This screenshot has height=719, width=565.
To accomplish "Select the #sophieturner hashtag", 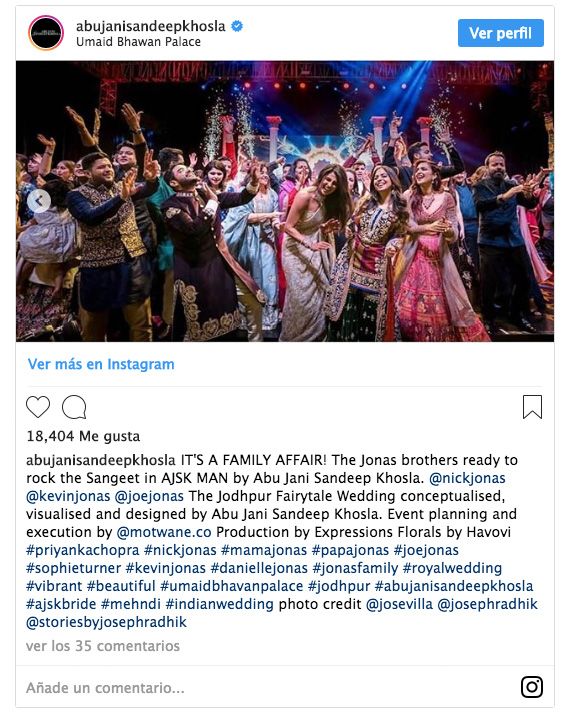I will pyautogui.click(x=73, y=568).
